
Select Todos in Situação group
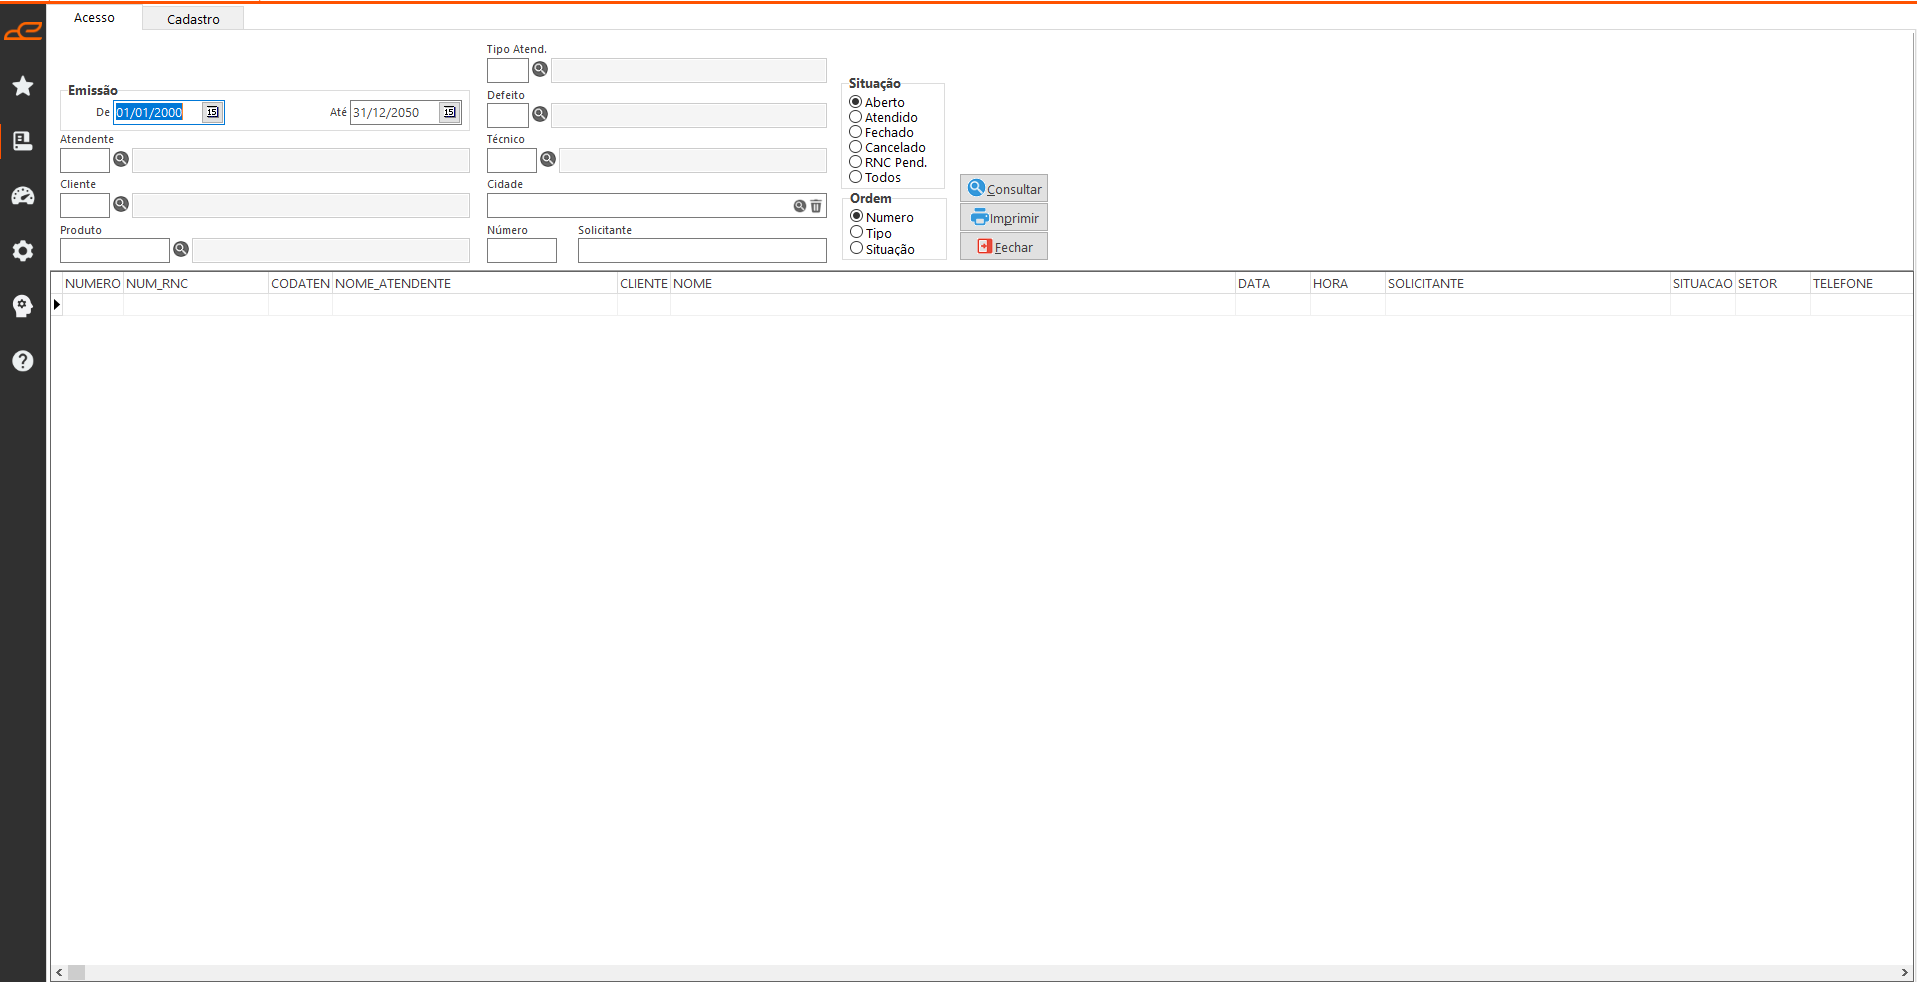click(856, 177)
